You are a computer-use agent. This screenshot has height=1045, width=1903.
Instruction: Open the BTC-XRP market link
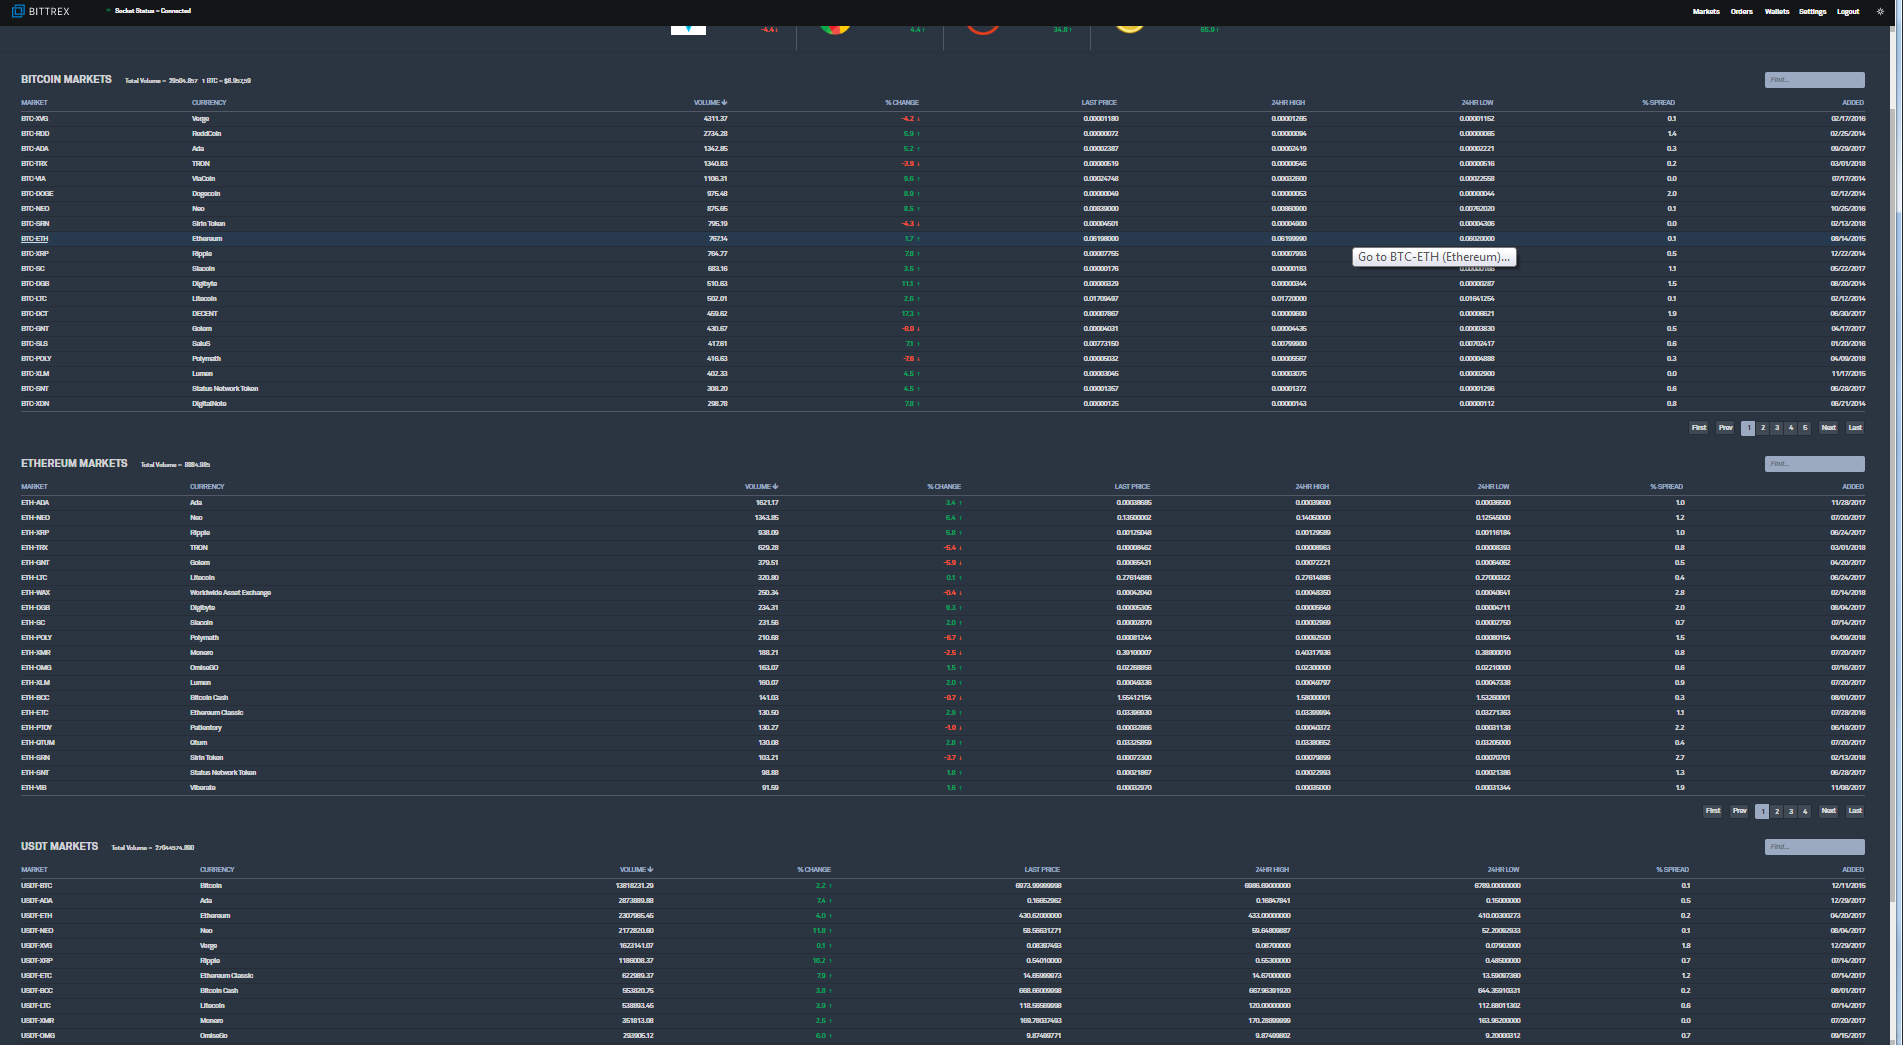[x=34, y=254]
